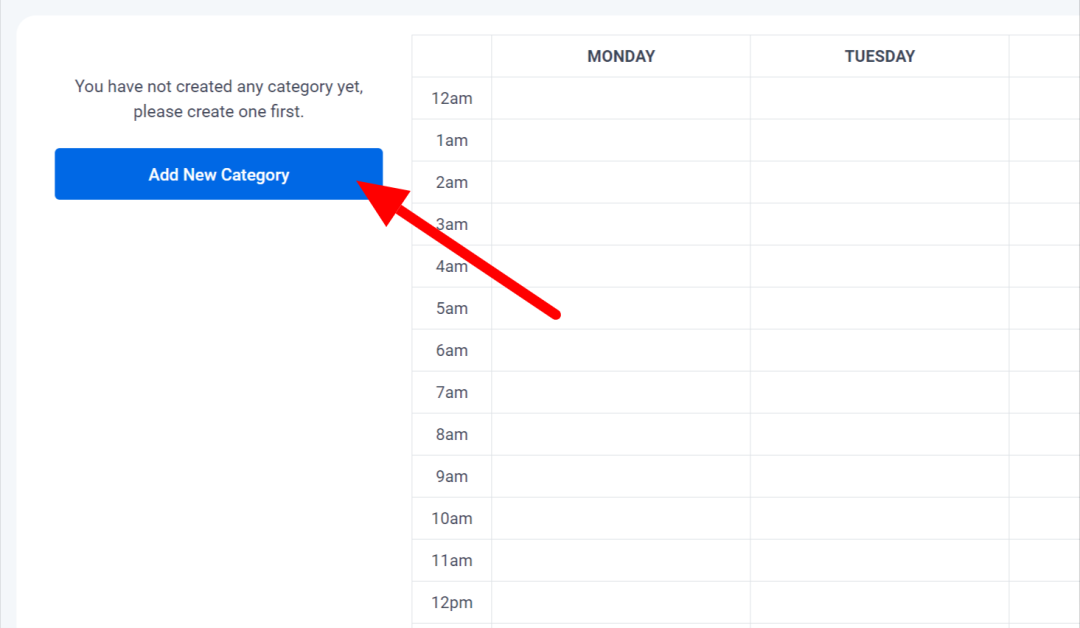Click the 5am Tuesday slot
The image size is (1080, 628).
click(879, 308)
